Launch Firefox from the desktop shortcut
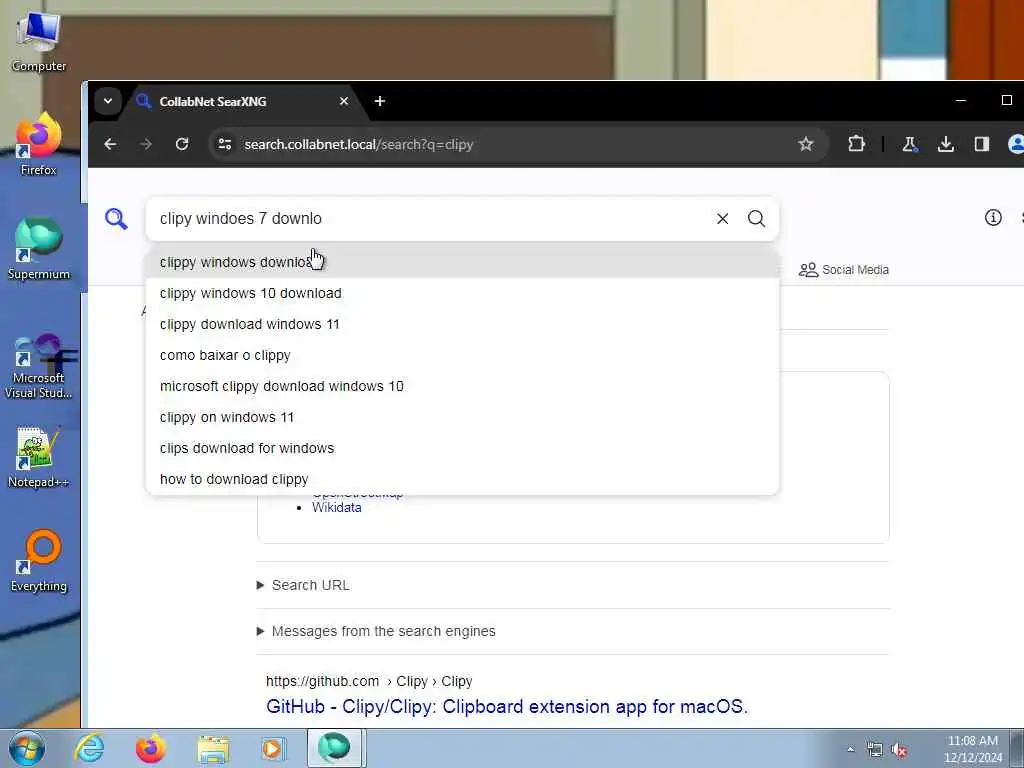 click(x=39, y=145)
